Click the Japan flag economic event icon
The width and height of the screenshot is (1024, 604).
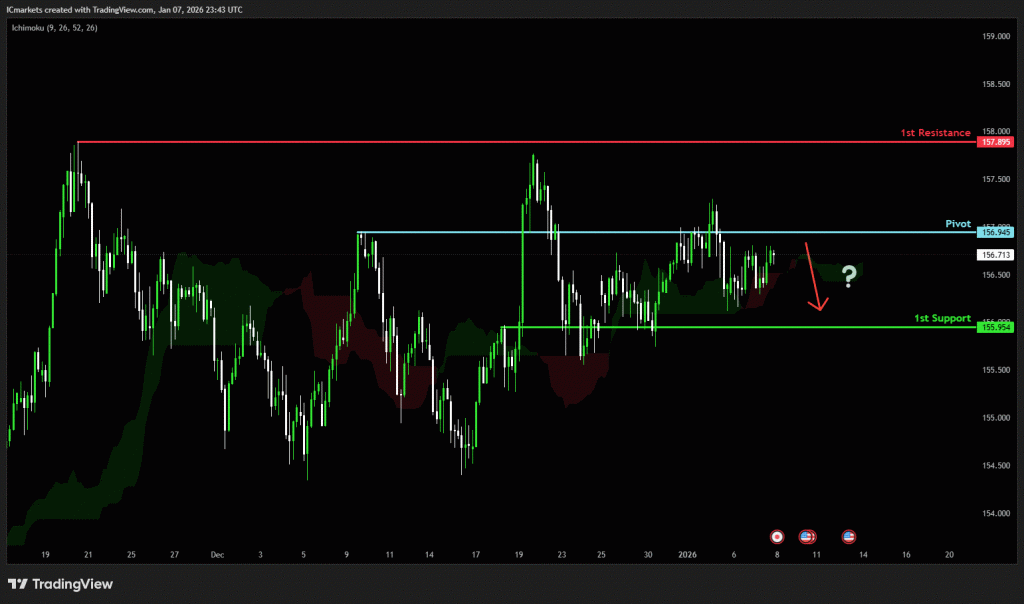click(777, 536)
